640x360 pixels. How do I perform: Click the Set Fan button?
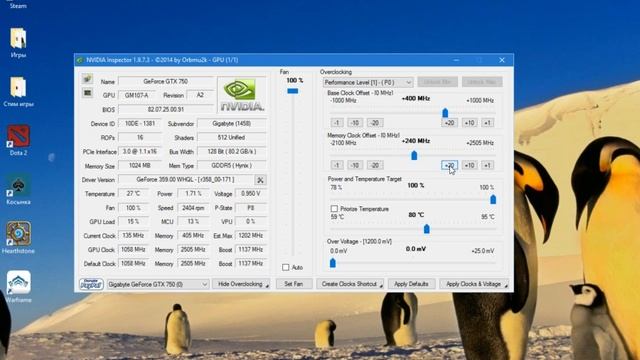[294, 284]
